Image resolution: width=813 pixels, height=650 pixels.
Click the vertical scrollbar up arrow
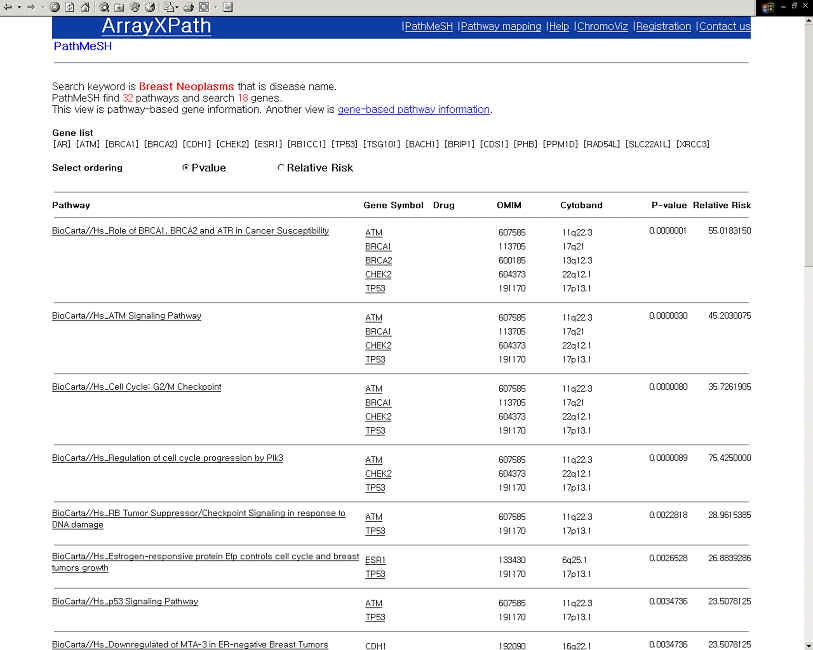808,21
